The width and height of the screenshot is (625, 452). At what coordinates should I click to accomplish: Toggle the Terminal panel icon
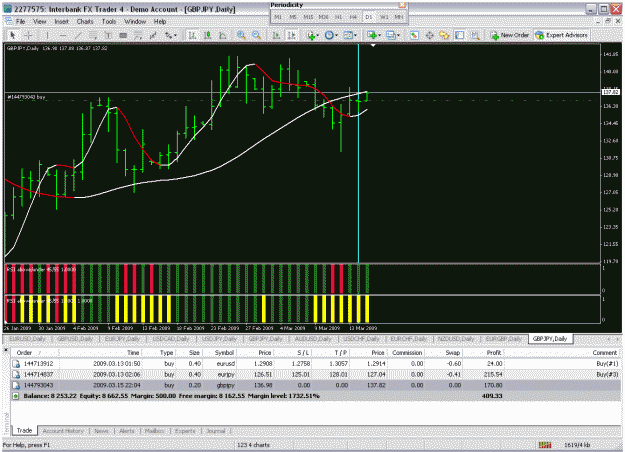pyautogui.click(x=460, y=35)
